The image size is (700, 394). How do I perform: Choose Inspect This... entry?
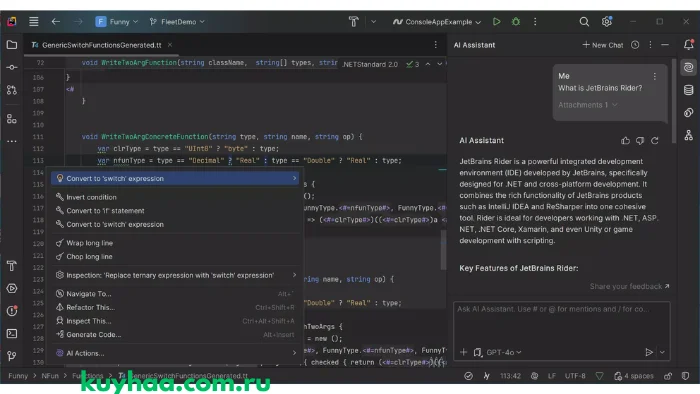(x=175, y=321)
